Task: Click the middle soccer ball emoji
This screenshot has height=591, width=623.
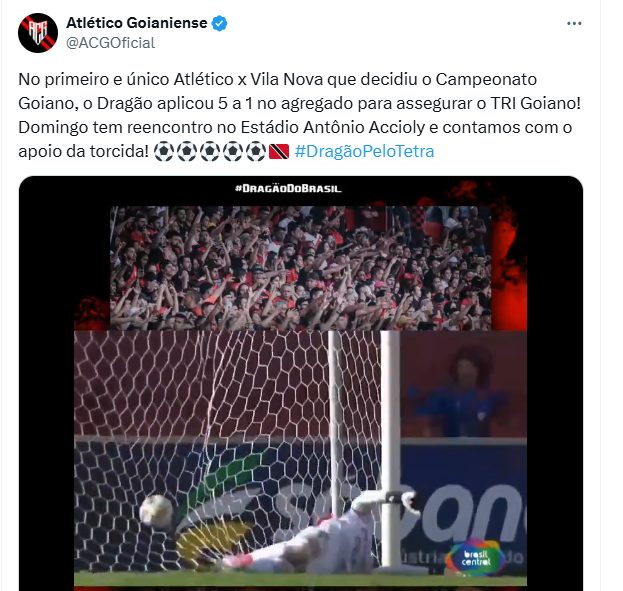Action: click(210, 151)
